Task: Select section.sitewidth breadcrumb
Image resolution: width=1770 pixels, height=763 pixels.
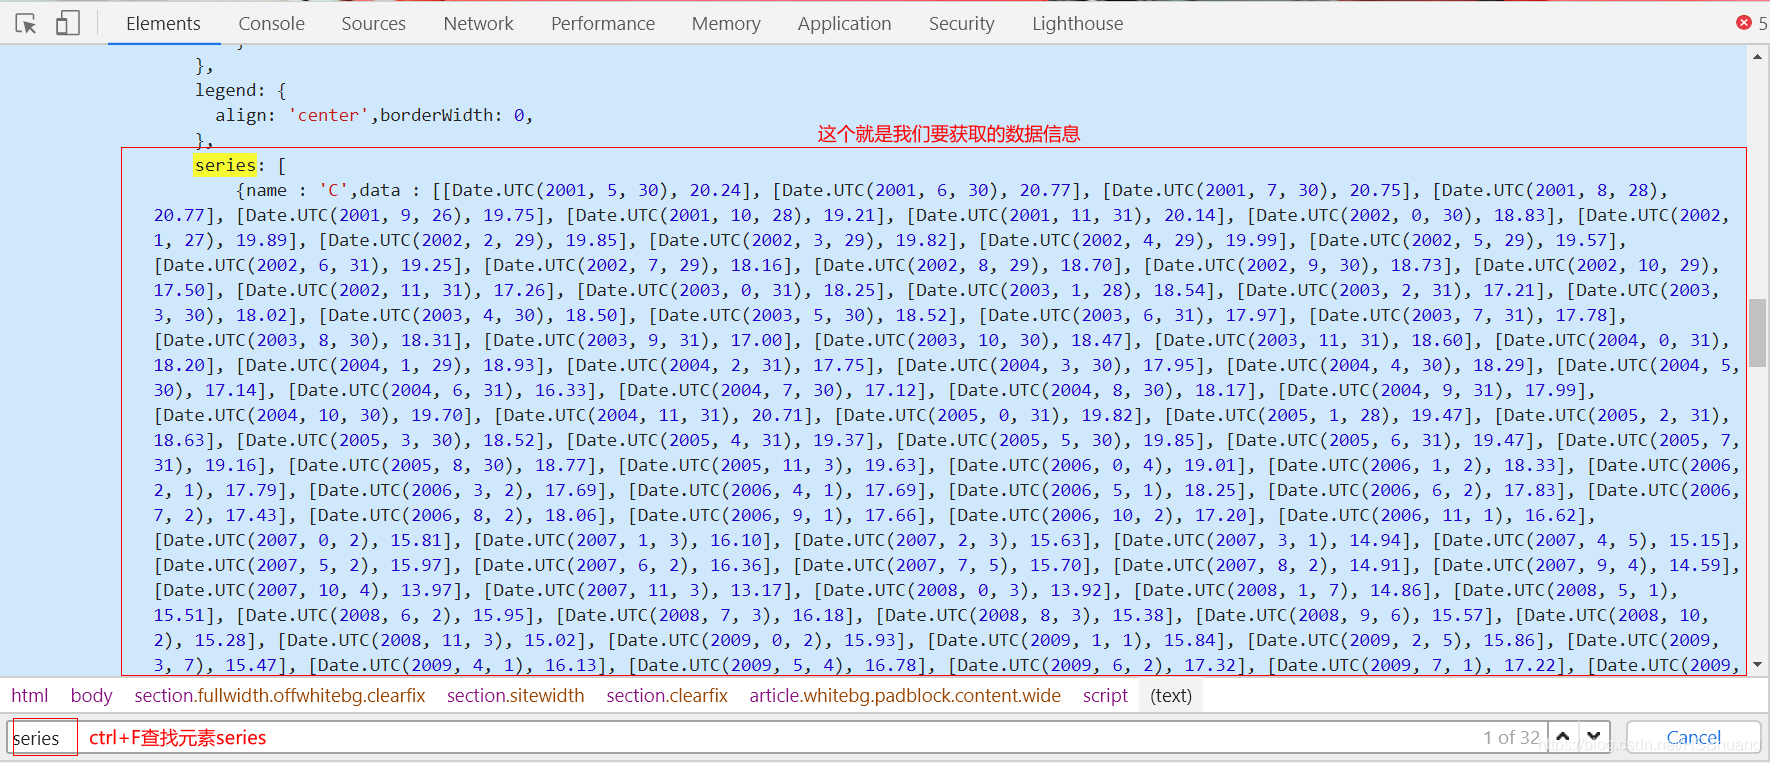Action: (x=515, y=695)
